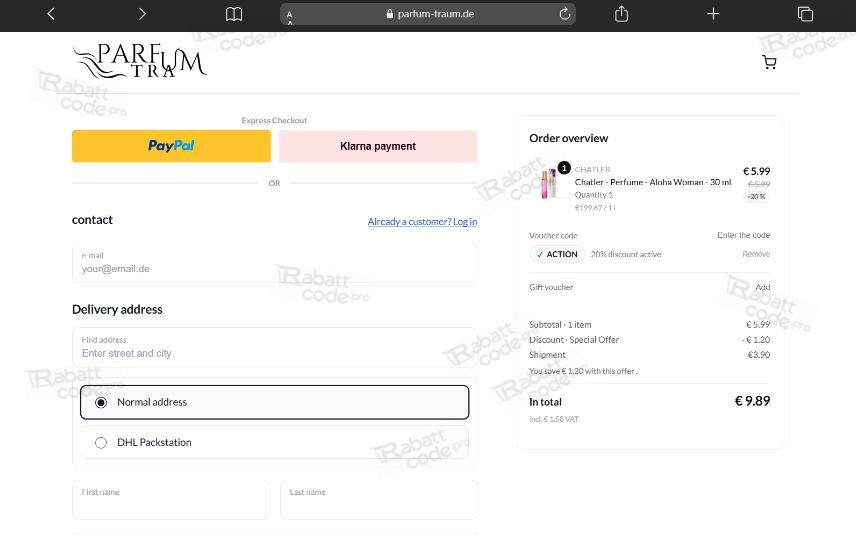This screenshot has height=535, width=856.
Task: Remove the active voucher code
Action: tap(756, 254)
